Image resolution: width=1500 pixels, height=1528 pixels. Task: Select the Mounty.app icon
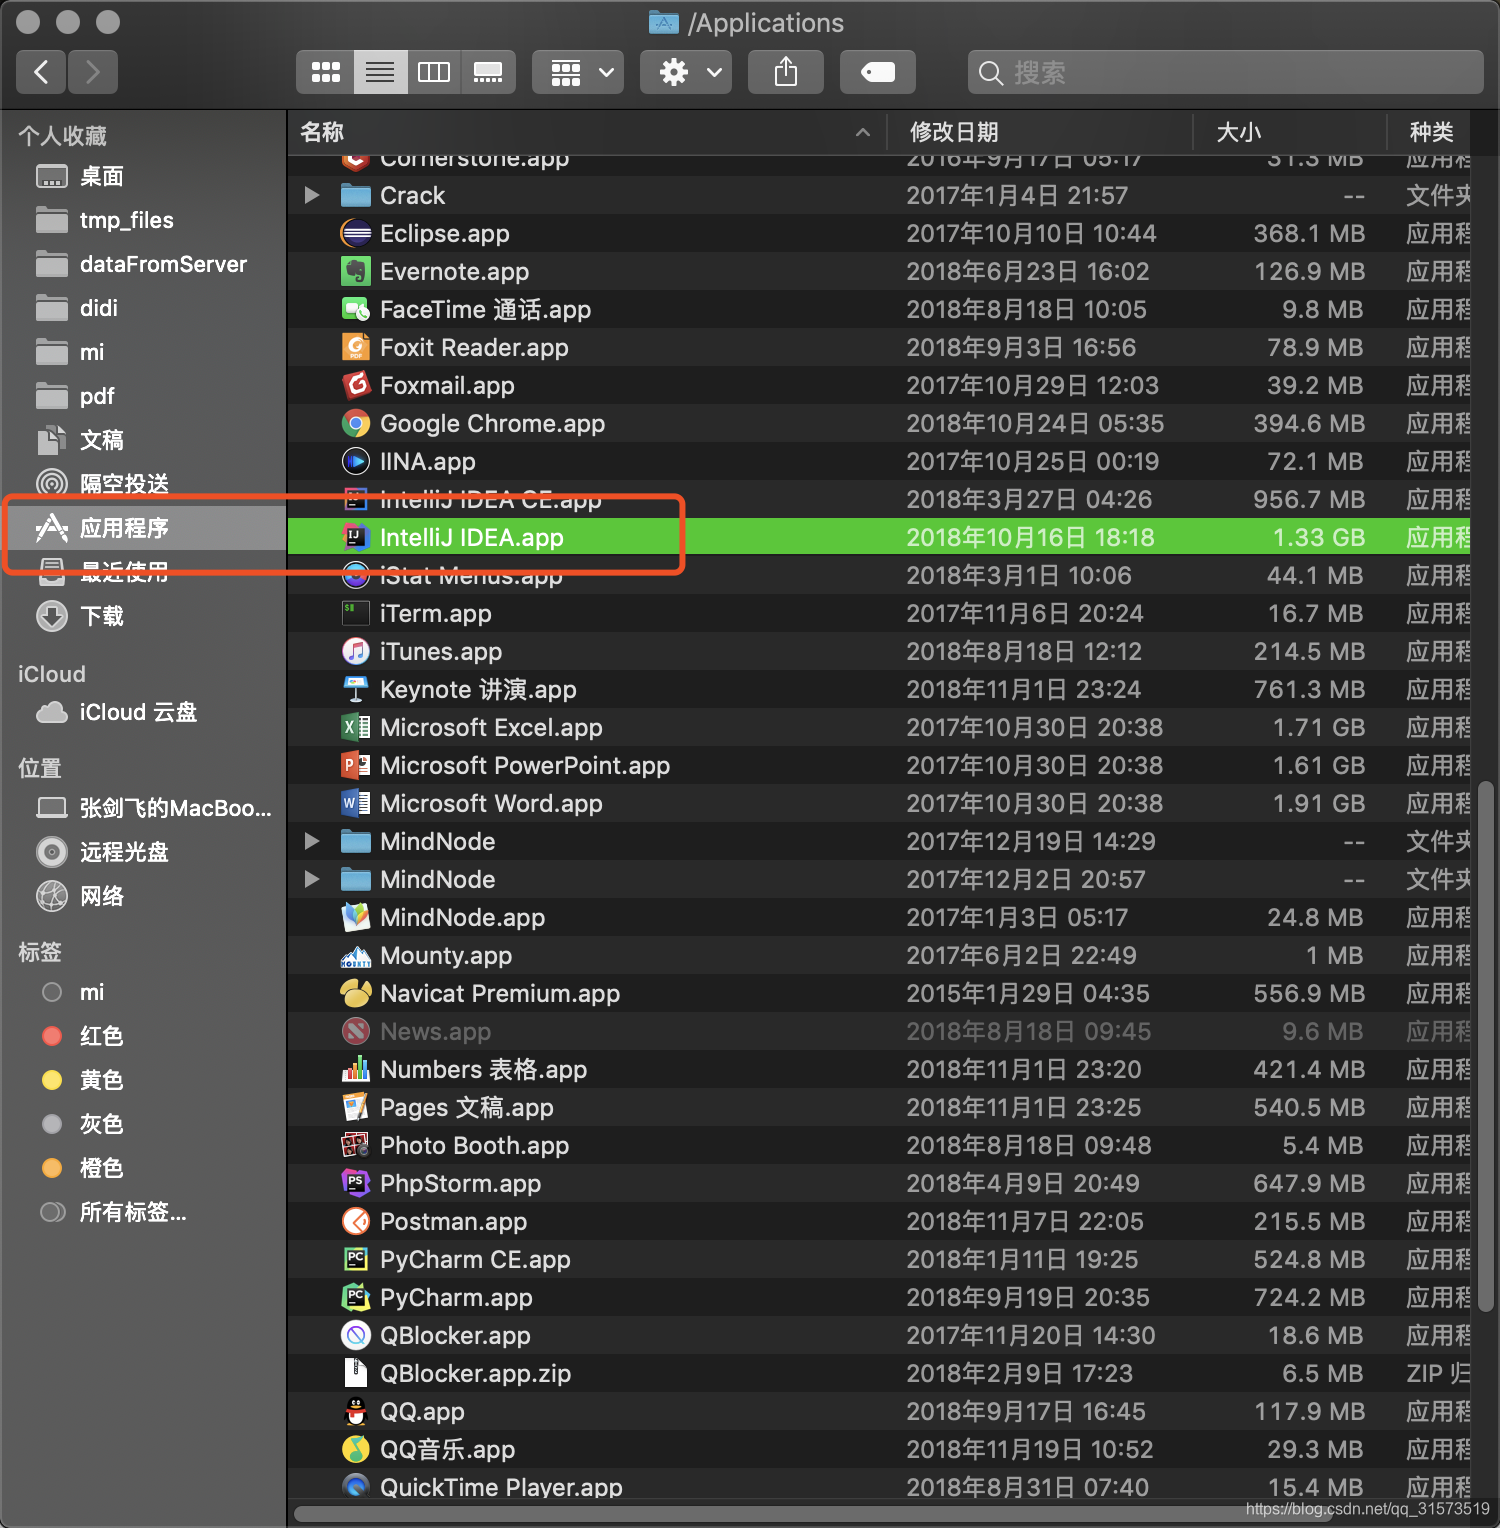click(x=356, y=955)
